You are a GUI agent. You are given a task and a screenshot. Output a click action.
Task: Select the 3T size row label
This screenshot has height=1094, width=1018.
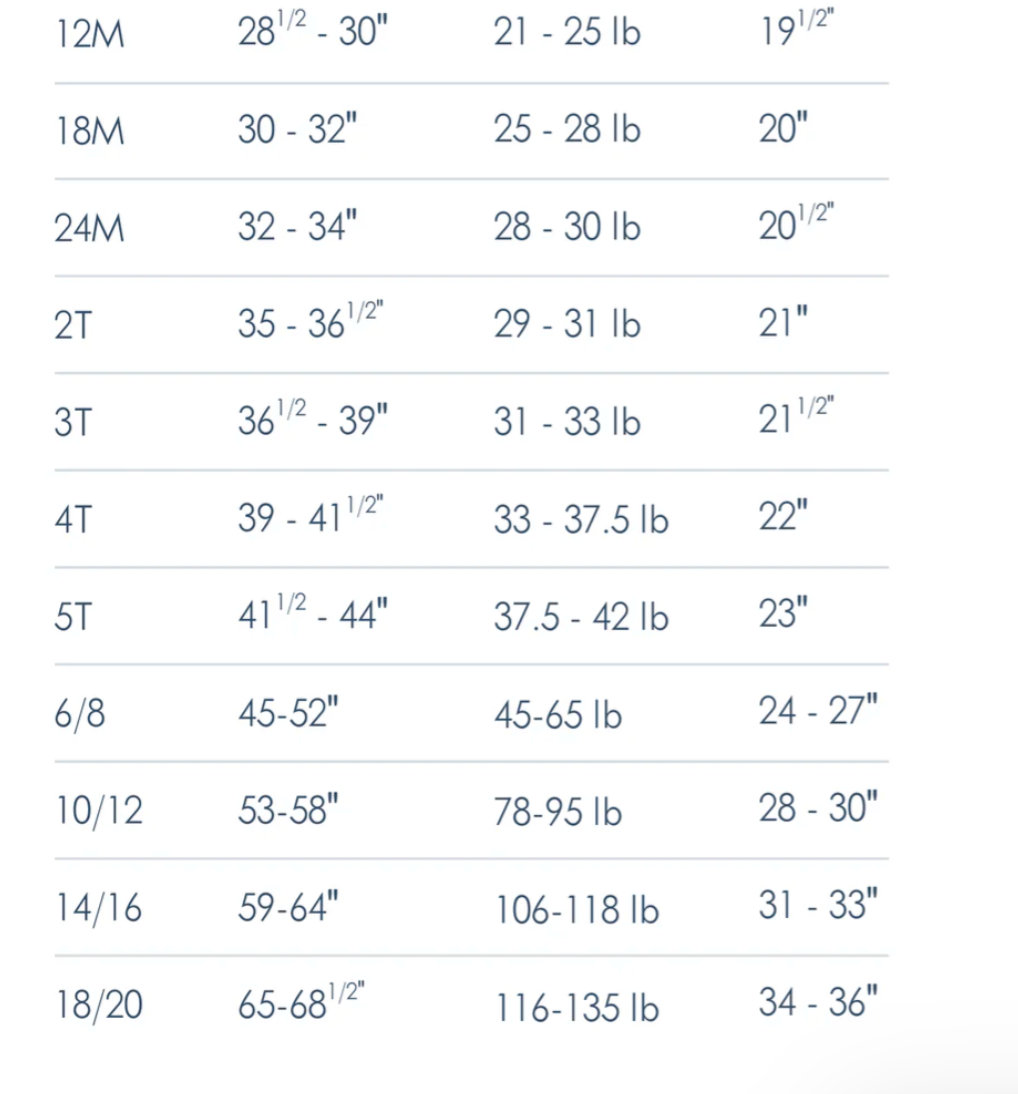[73, 422]
